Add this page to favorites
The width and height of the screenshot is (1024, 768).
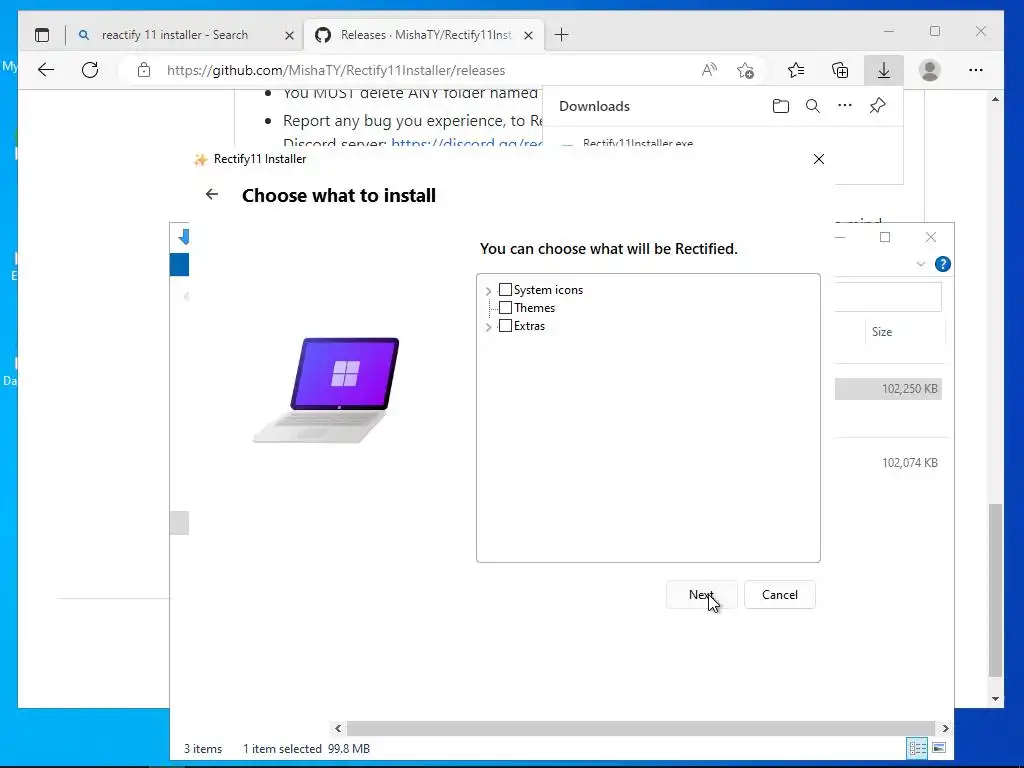745,70
